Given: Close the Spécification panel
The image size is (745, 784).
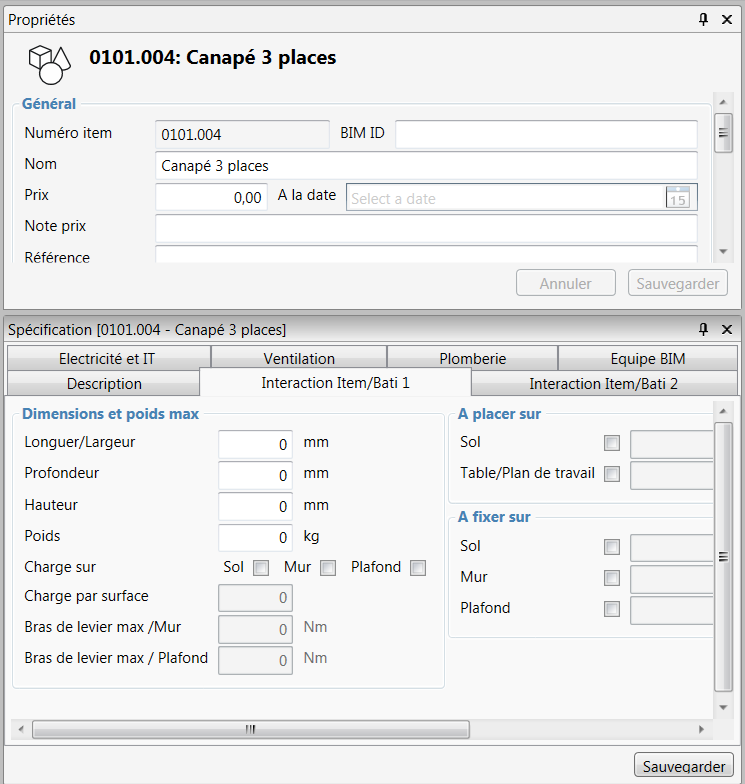Looking at the screenshot, I should click(x=727, y=329).
